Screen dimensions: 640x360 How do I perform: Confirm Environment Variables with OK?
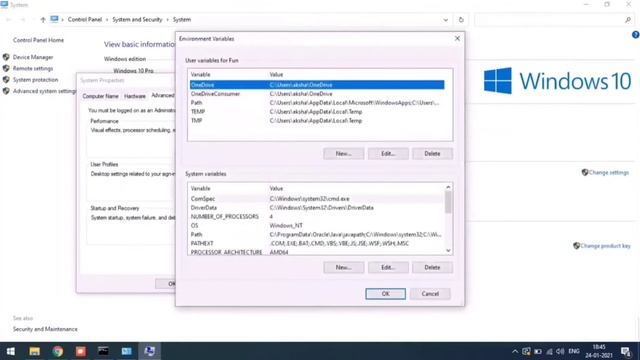tap(385, 294)
